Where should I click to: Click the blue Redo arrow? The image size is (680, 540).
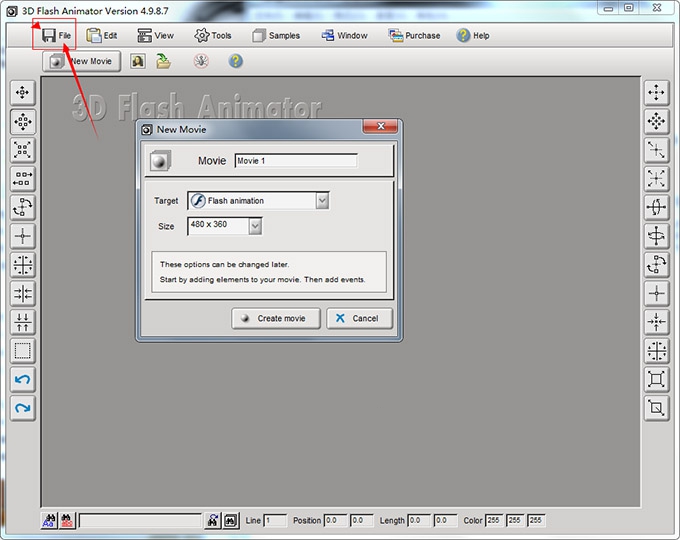point(23,408)
